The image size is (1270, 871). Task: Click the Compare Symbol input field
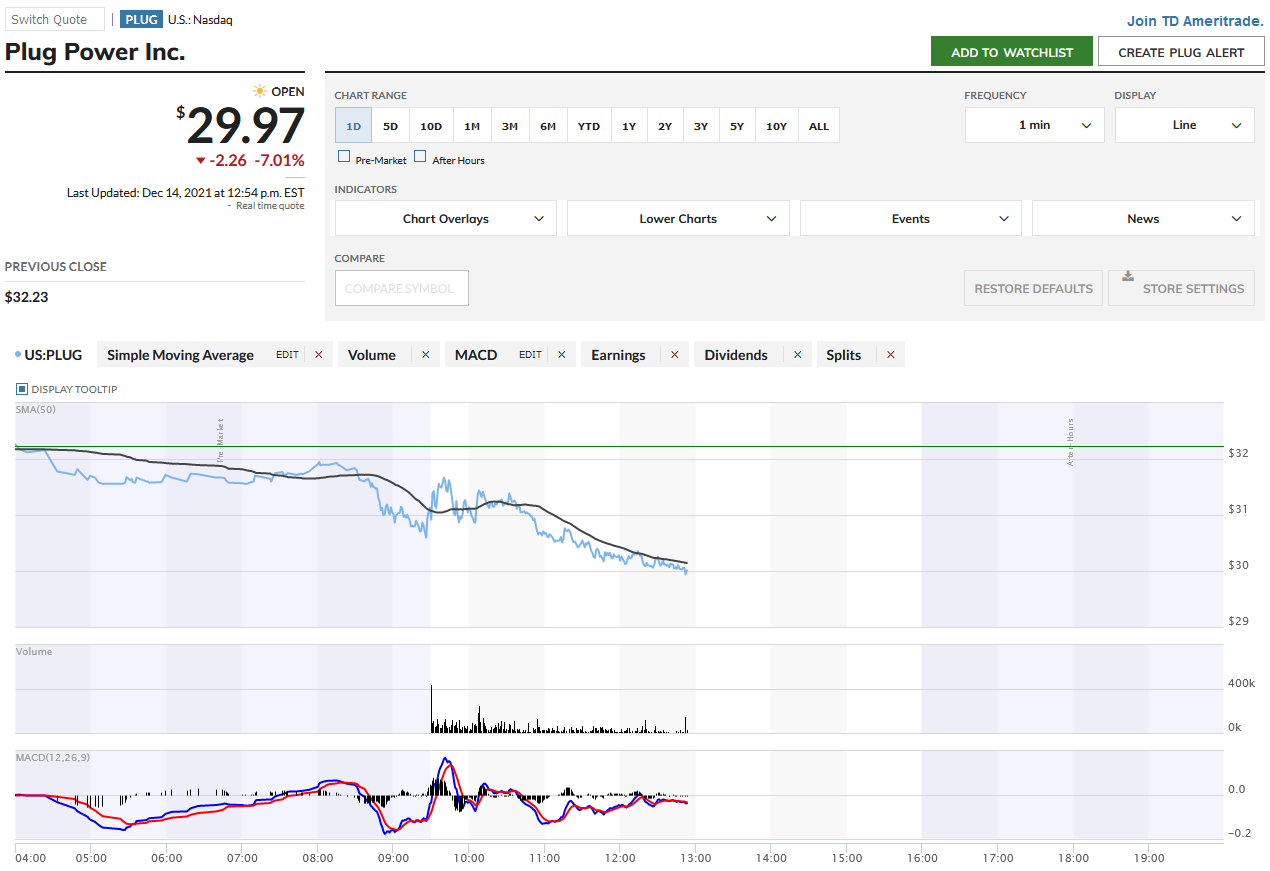[x=401, y=288]
